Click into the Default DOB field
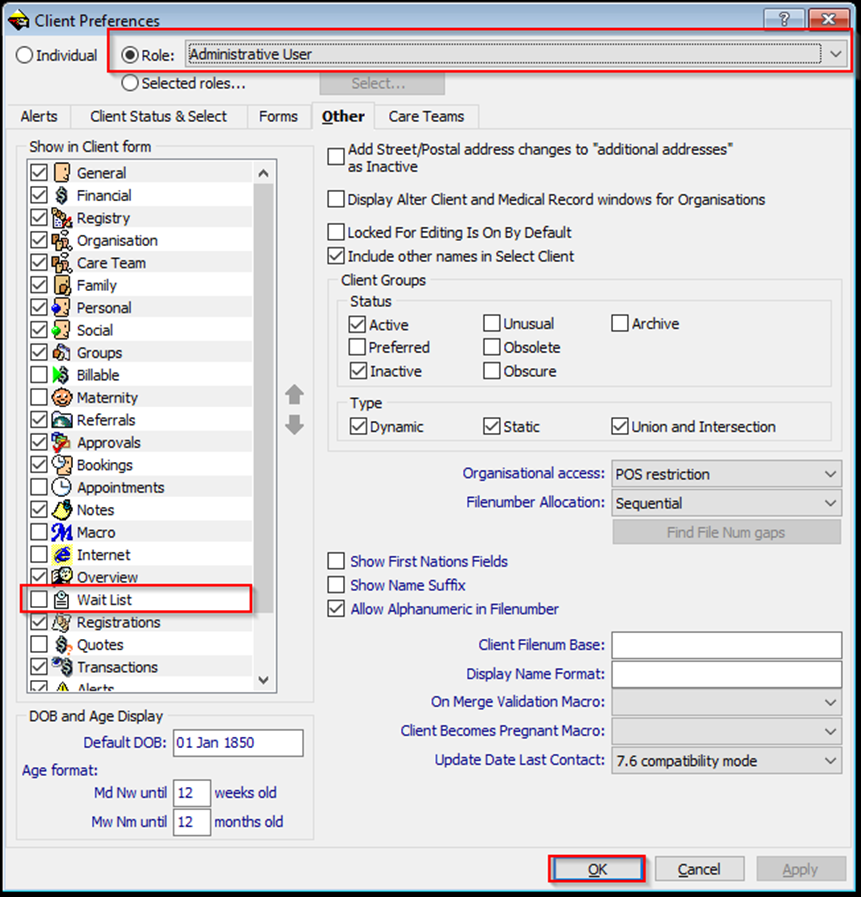Screen dimensions: 861x897 pyautogui.click(x=238, y=743)
